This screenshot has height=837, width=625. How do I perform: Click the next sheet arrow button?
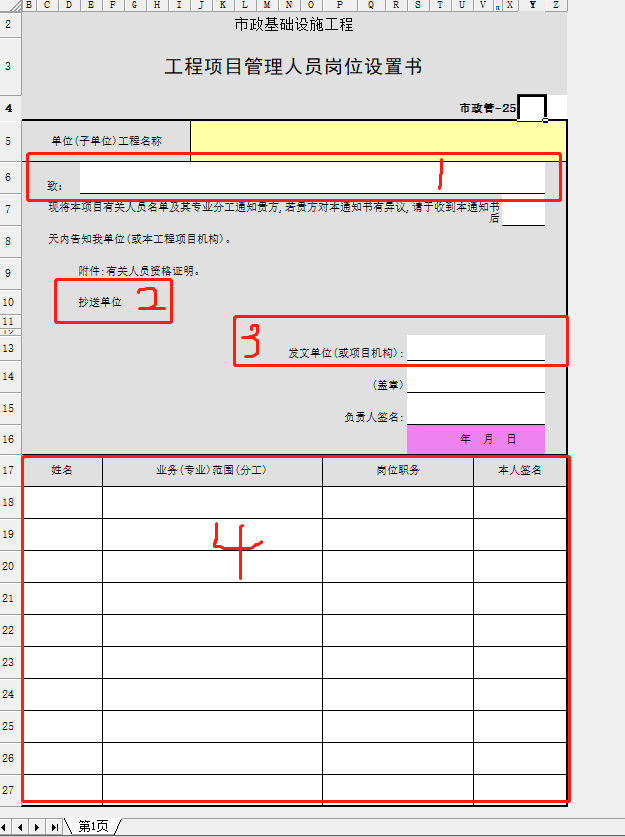coord(38,827)
